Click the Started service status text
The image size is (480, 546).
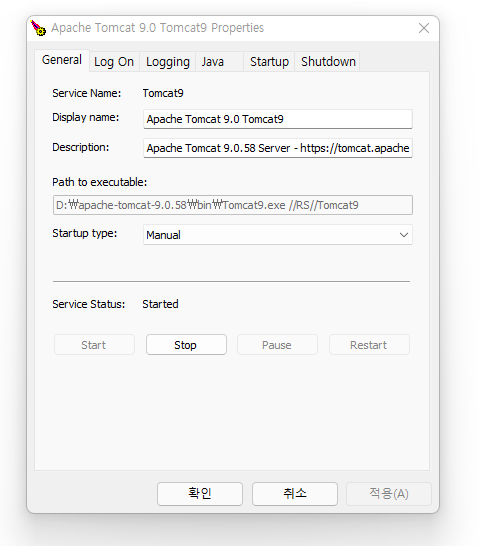tap(160, 304)
